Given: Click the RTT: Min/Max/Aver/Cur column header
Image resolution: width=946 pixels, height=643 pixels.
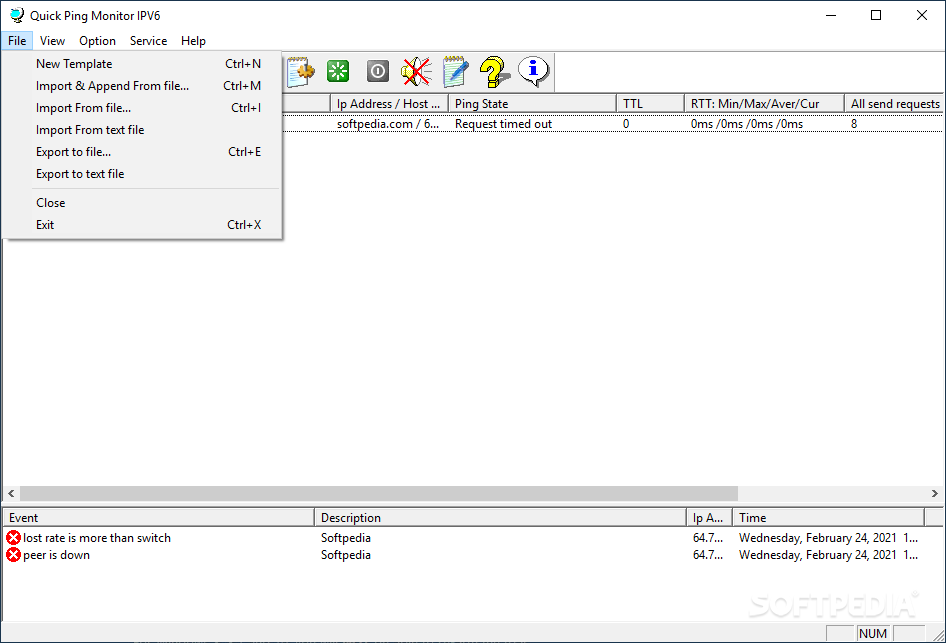Looking at the screenshot, I should (x=764, y=103).
